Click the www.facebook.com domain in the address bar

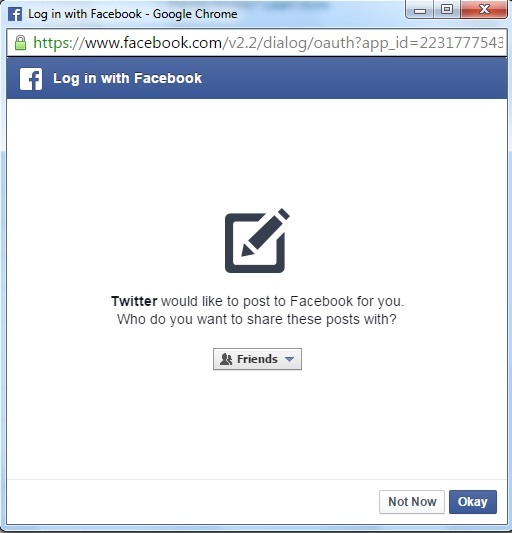[x=153, y=43]
